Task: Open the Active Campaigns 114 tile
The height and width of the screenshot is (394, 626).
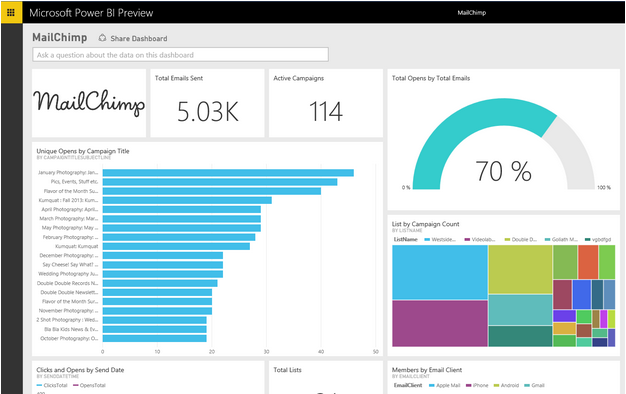Action: click(326, 103)
